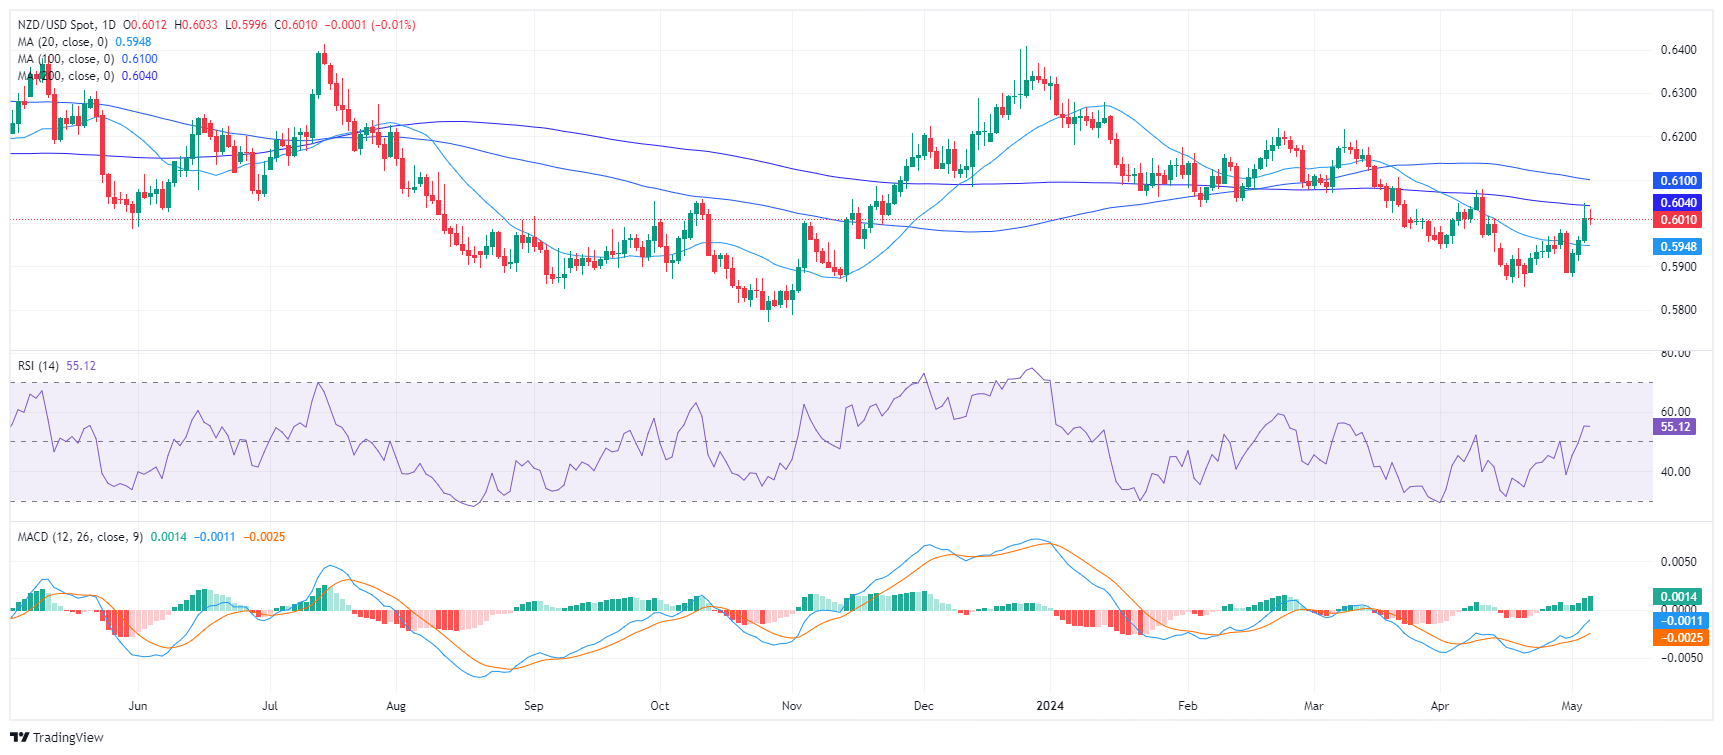This screenshot has width=1723, height=755.
Task: Click the MA 20 indicator legend
Action: 62,42
